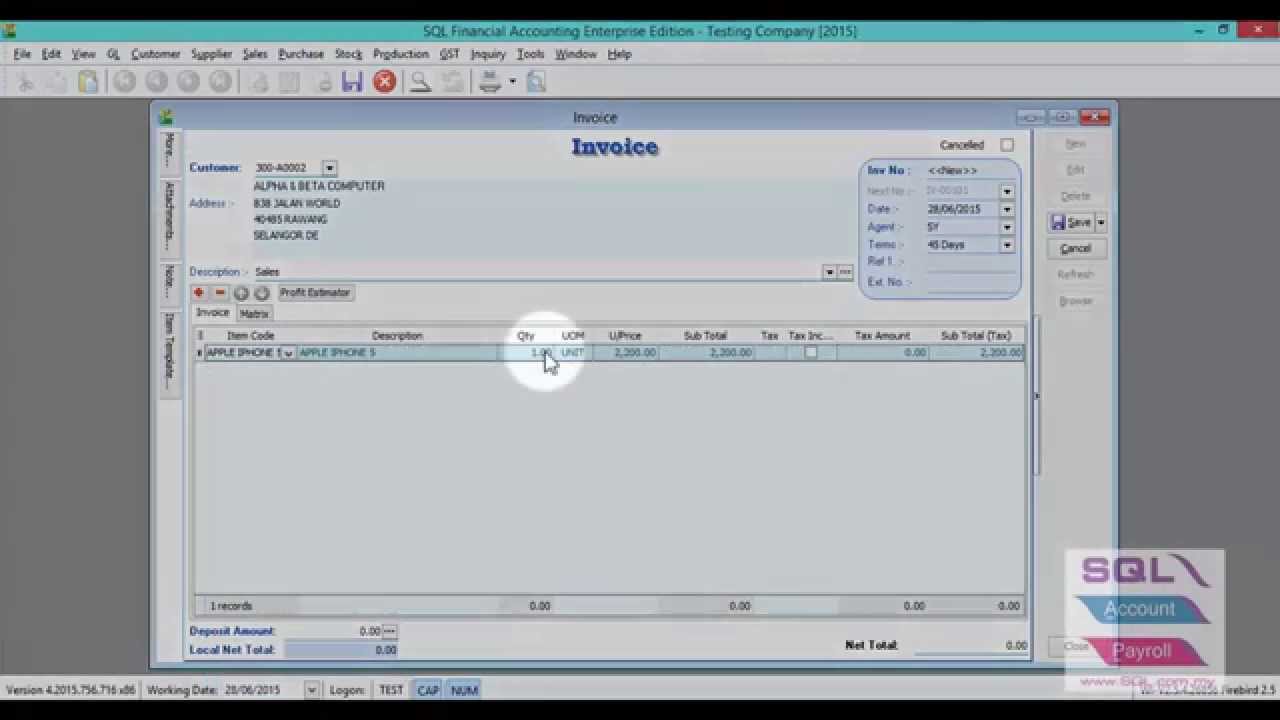
Task: Click the Paste clipboard toolbar icon
Action: click(89, 82)
